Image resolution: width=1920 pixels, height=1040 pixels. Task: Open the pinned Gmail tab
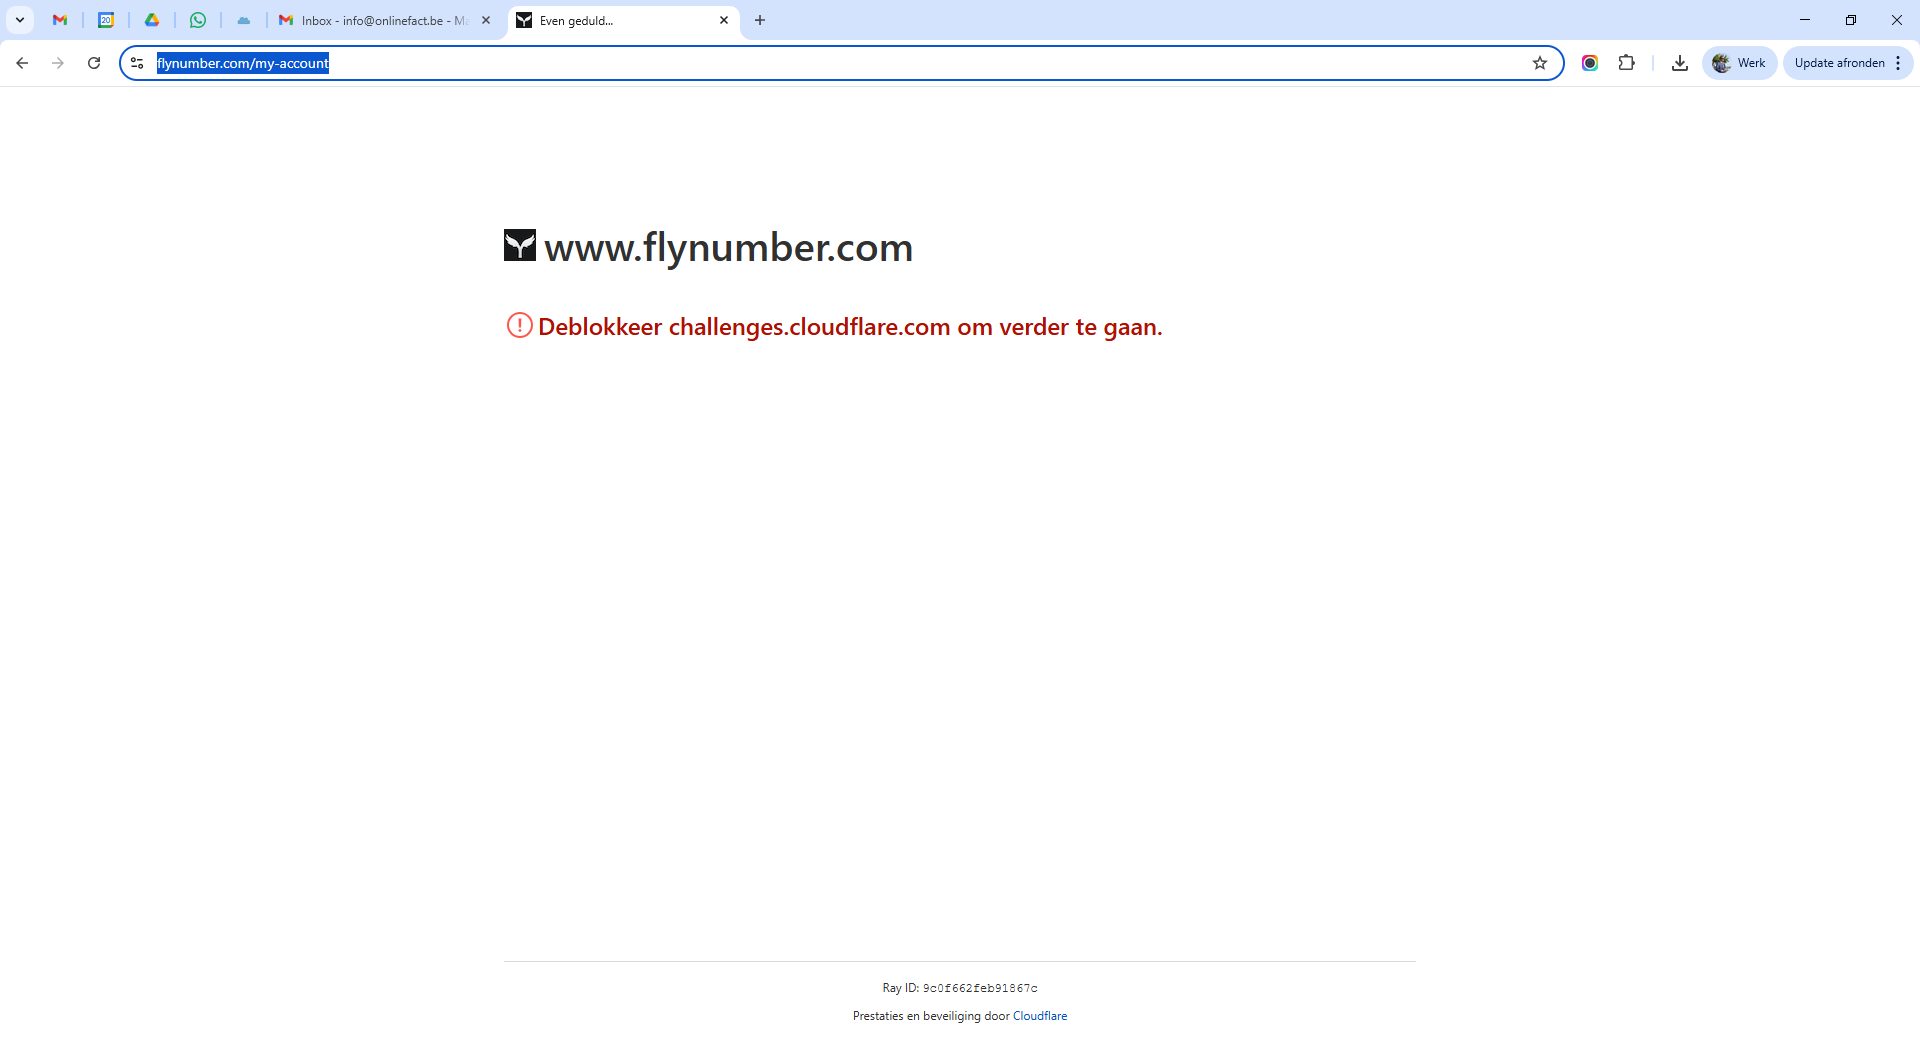tap(60, 20)
